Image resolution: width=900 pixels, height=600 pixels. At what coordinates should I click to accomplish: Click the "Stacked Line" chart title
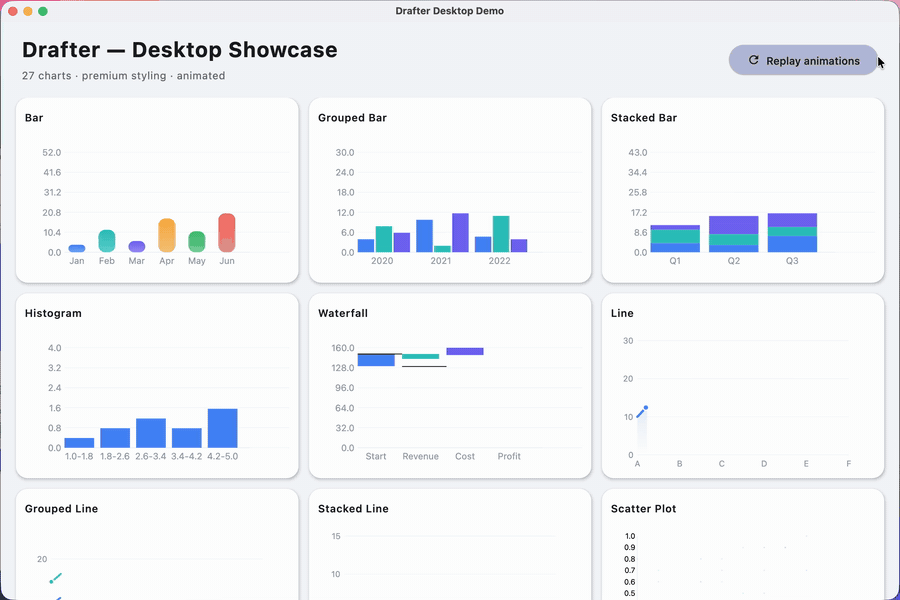click(353, 509)
